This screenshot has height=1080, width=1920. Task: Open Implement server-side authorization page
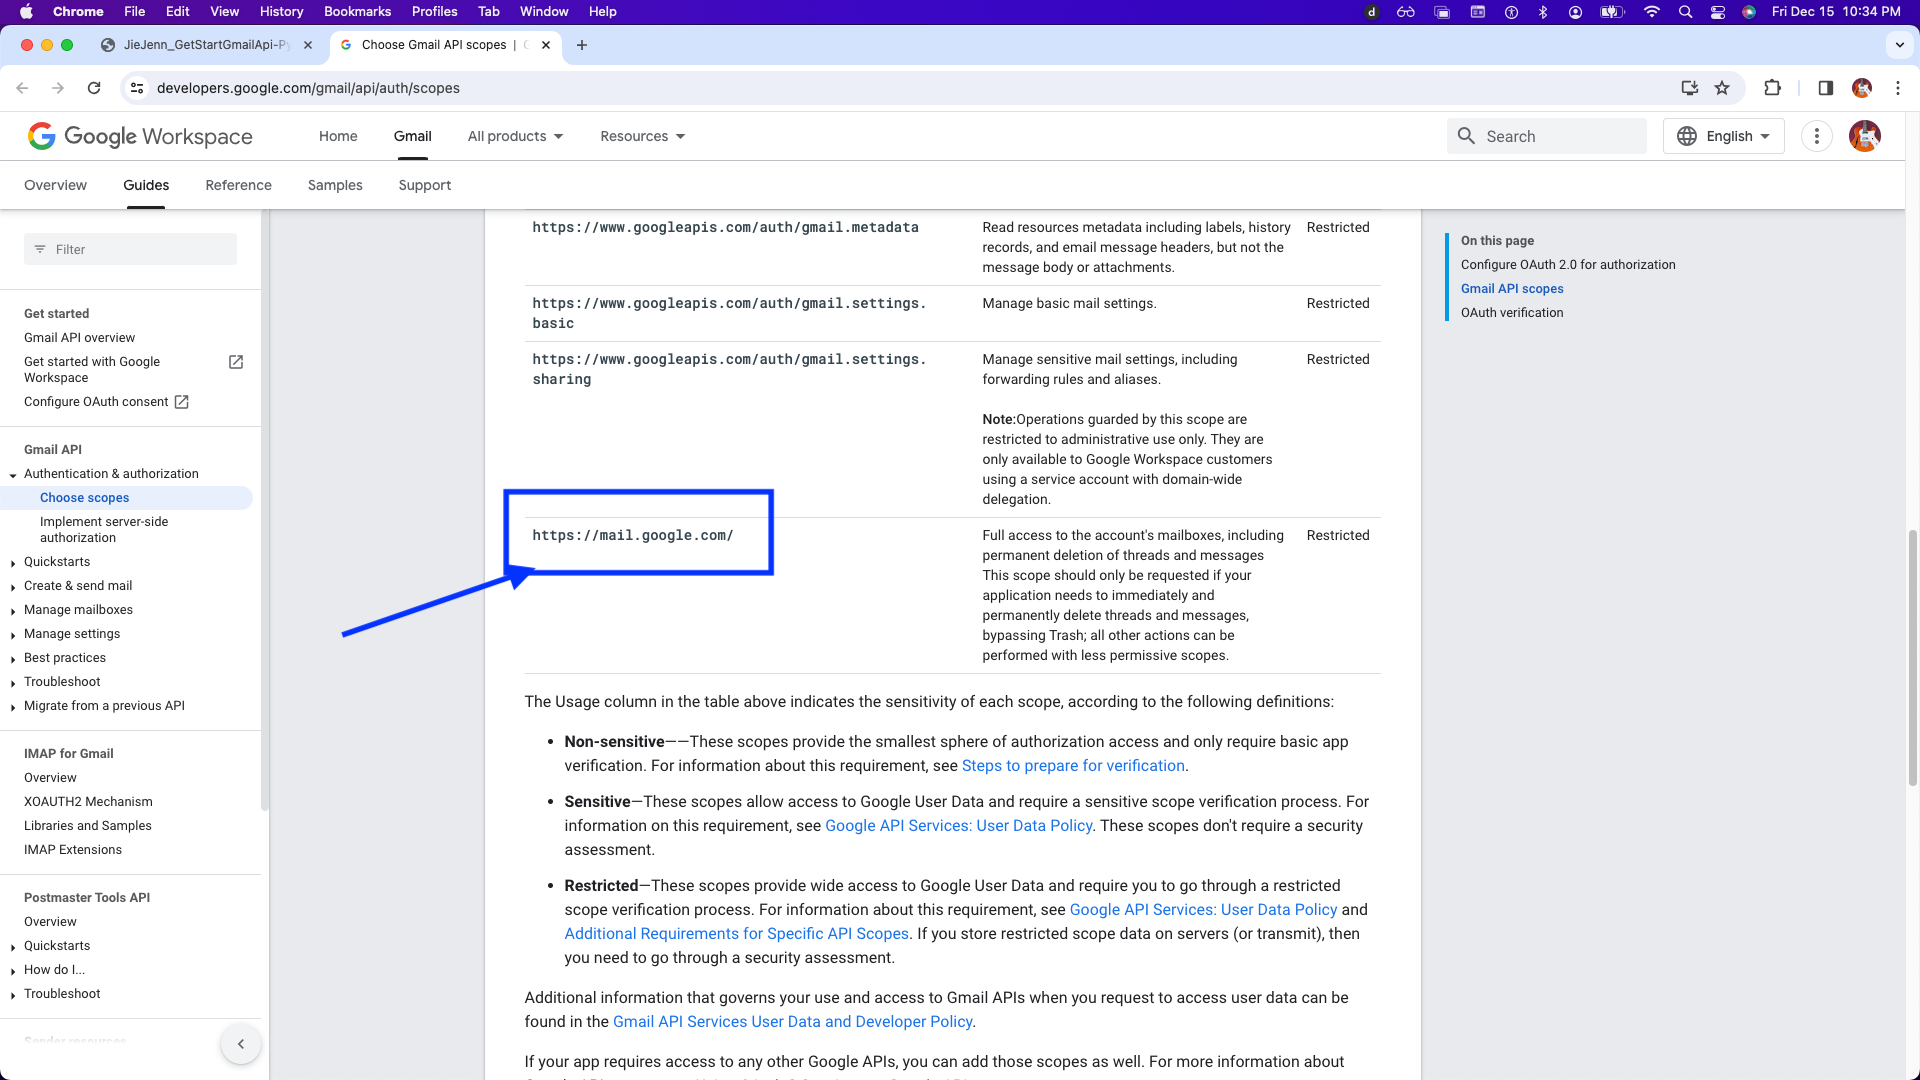click(x=104, y=530)
